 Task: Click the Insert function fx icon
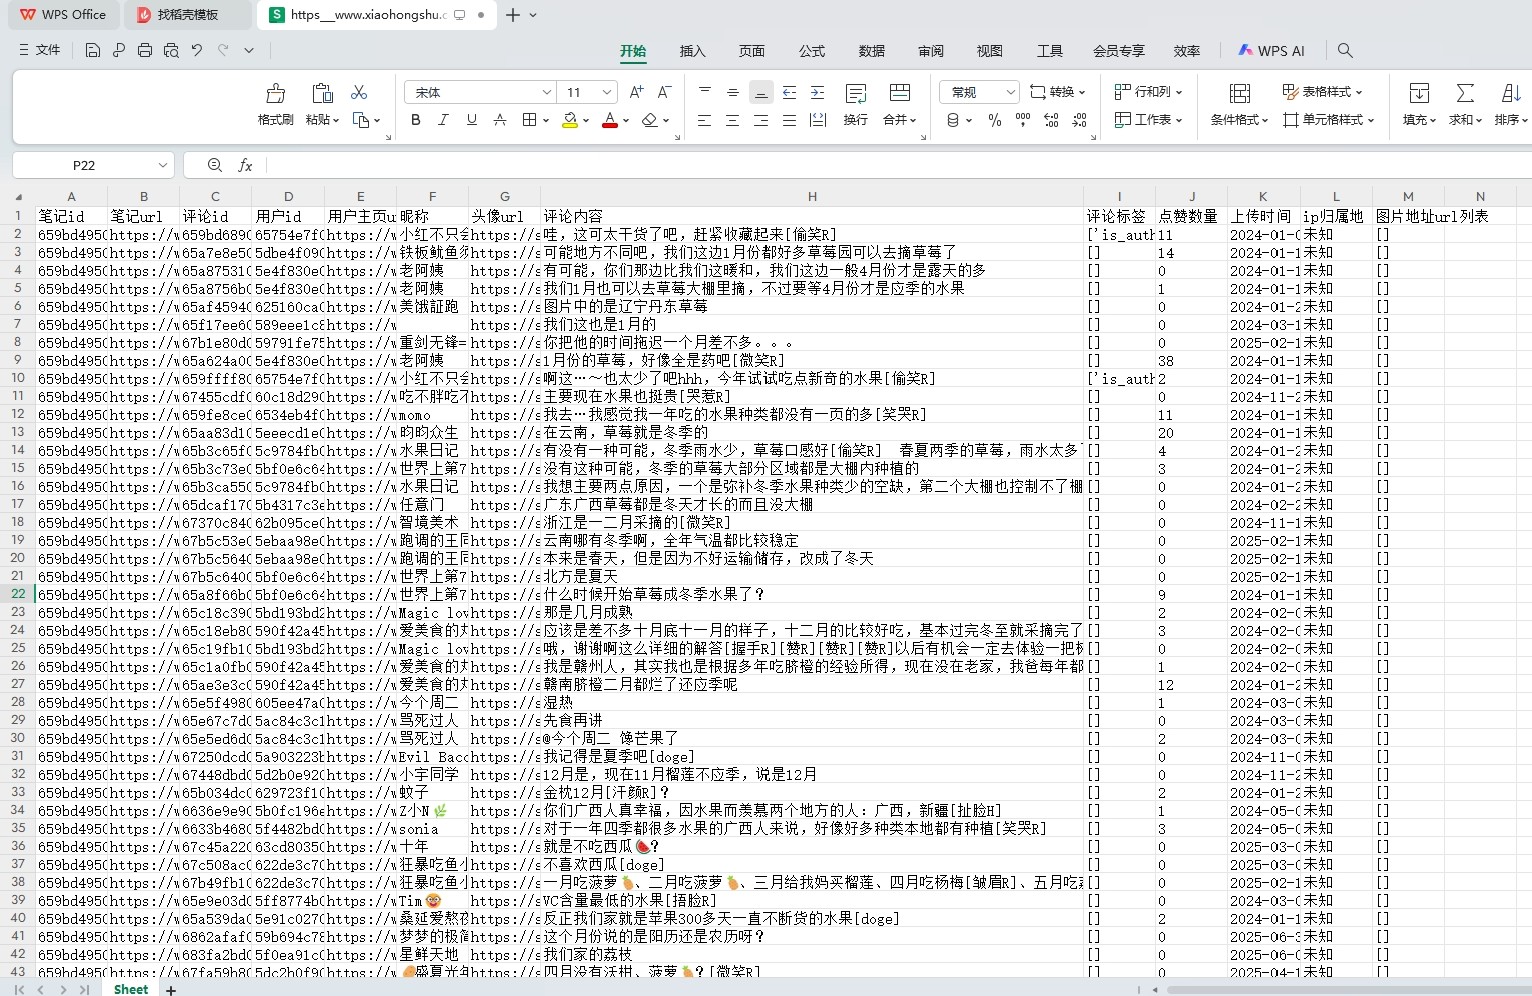click(x=245, y=165)
